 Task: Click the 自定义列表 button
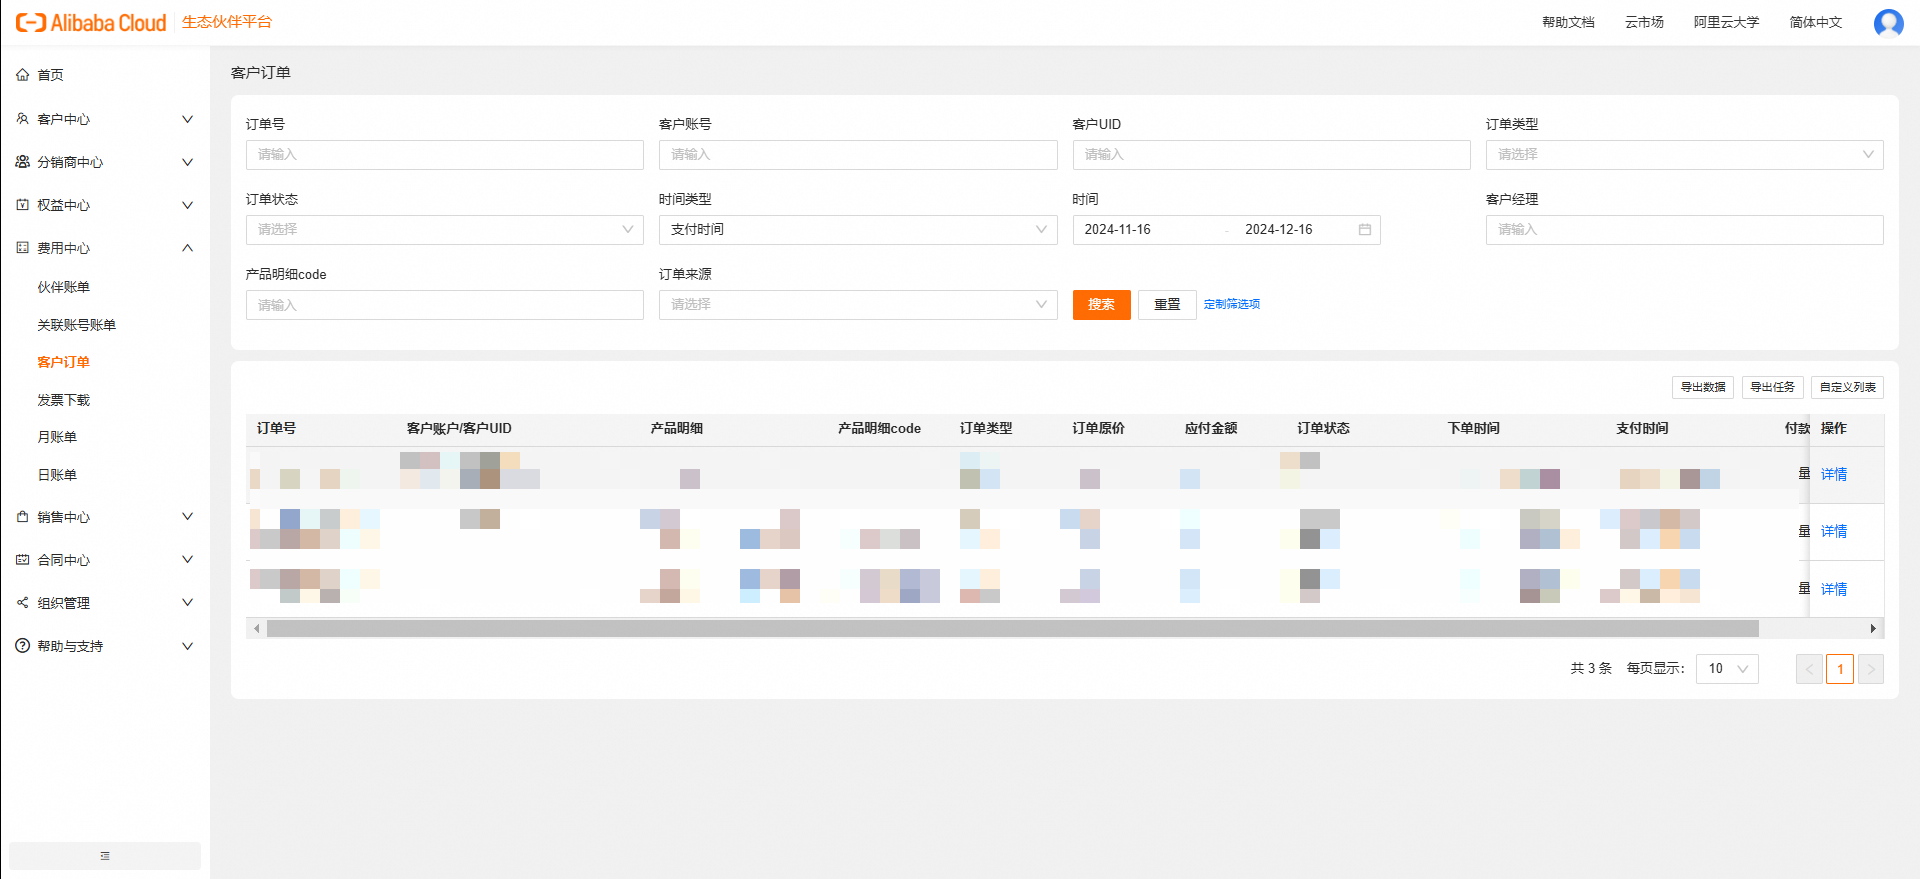point(1847,388)
